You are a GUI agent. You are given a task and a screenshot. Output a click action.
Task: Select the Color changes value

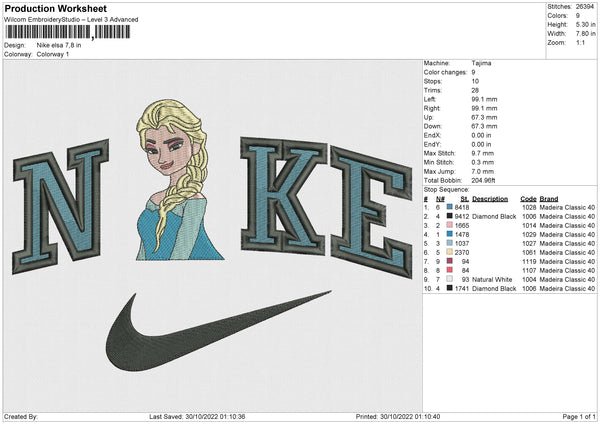click(473, 72)
